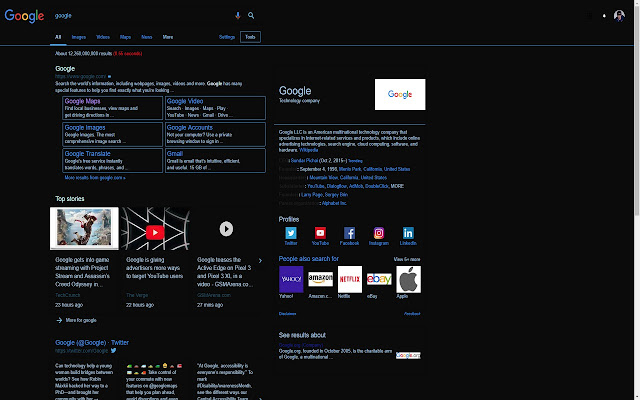Click the arrow icon beside More for google
Viewport: 640px width, 400px height.
click(x=59, y=320)
